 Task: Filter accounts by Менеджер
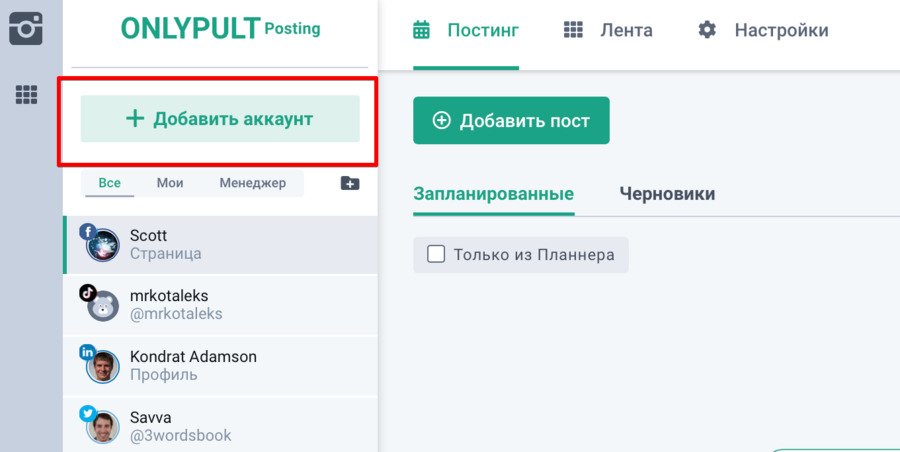coord(253,183)
